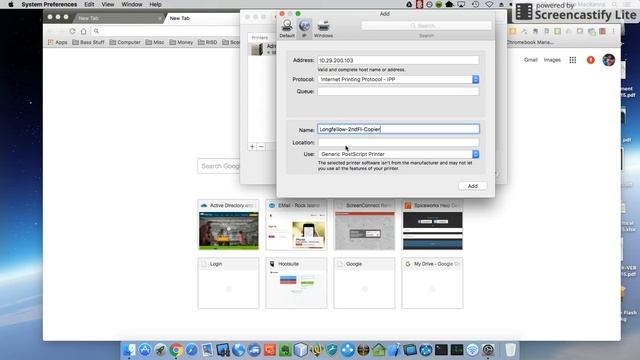This screenshot has height=360, width=640.
Task: Switch to the first New Tab in Chrome
Action: [x=118, y=18]
